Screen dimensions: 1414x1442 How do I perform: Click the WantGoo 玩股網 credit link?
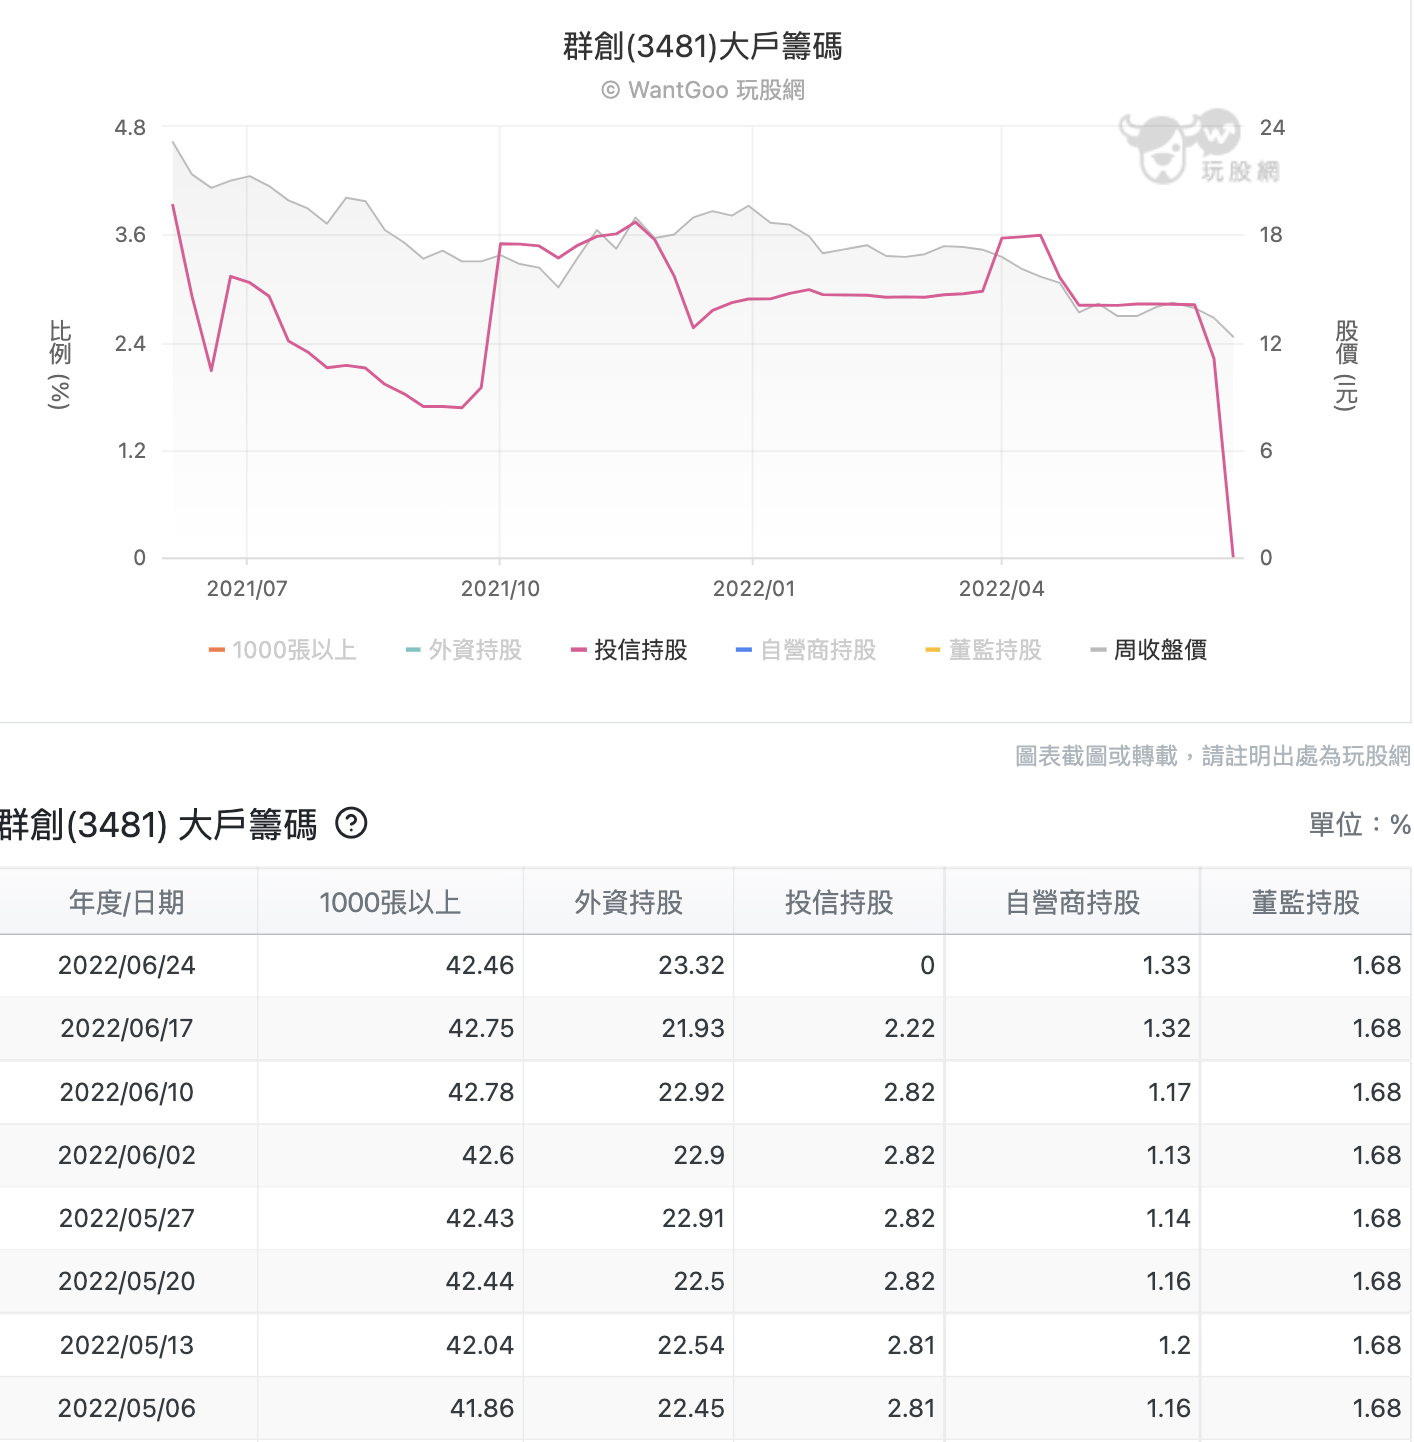click(x=703, y=90)
